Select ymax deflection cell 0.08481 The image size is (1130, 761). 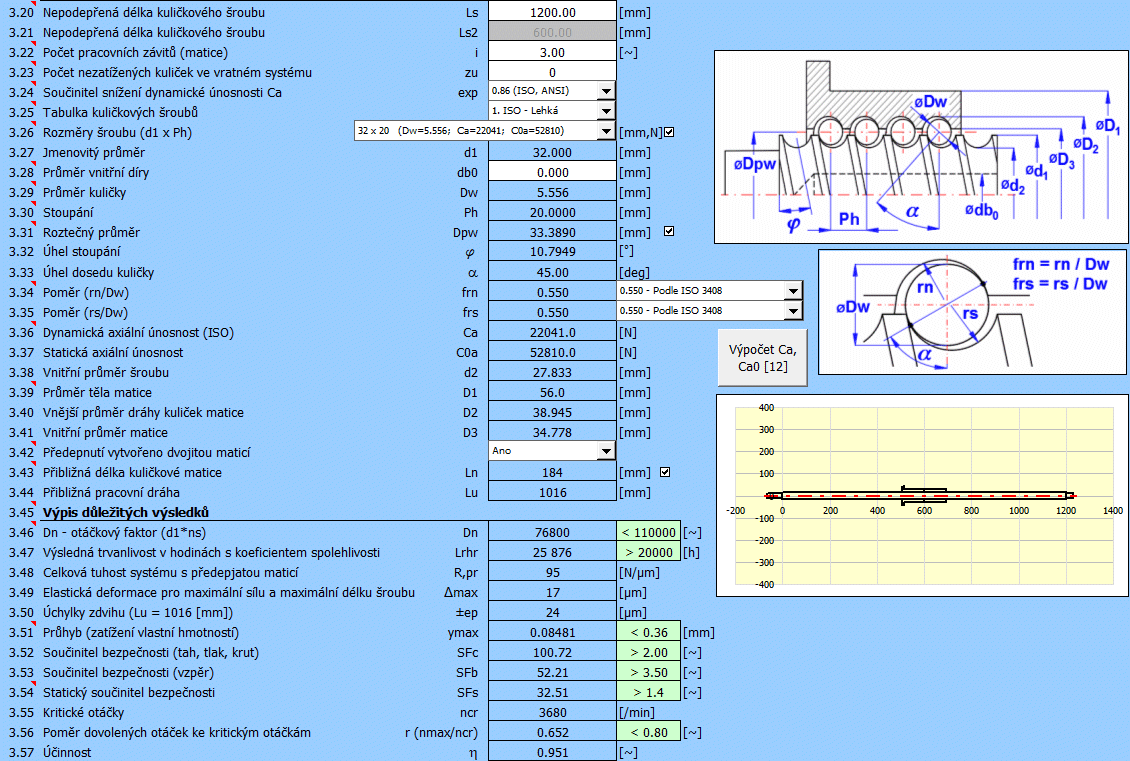pos(553,633)
